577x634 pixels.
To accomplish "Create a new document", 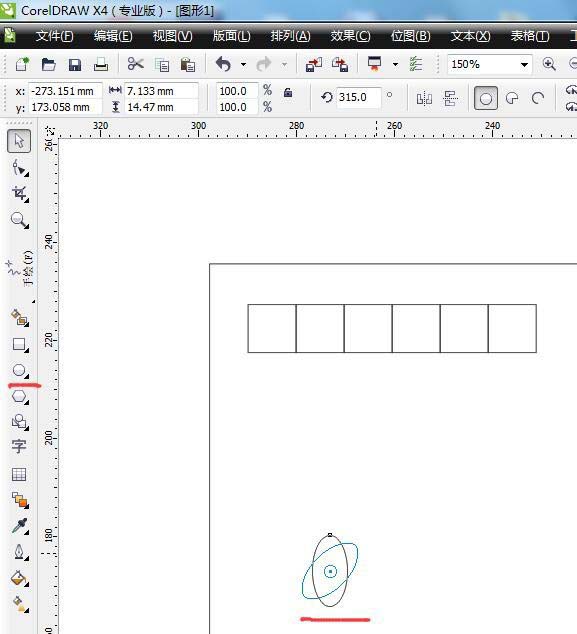I will pyautogui.click(x=22, y=64).
